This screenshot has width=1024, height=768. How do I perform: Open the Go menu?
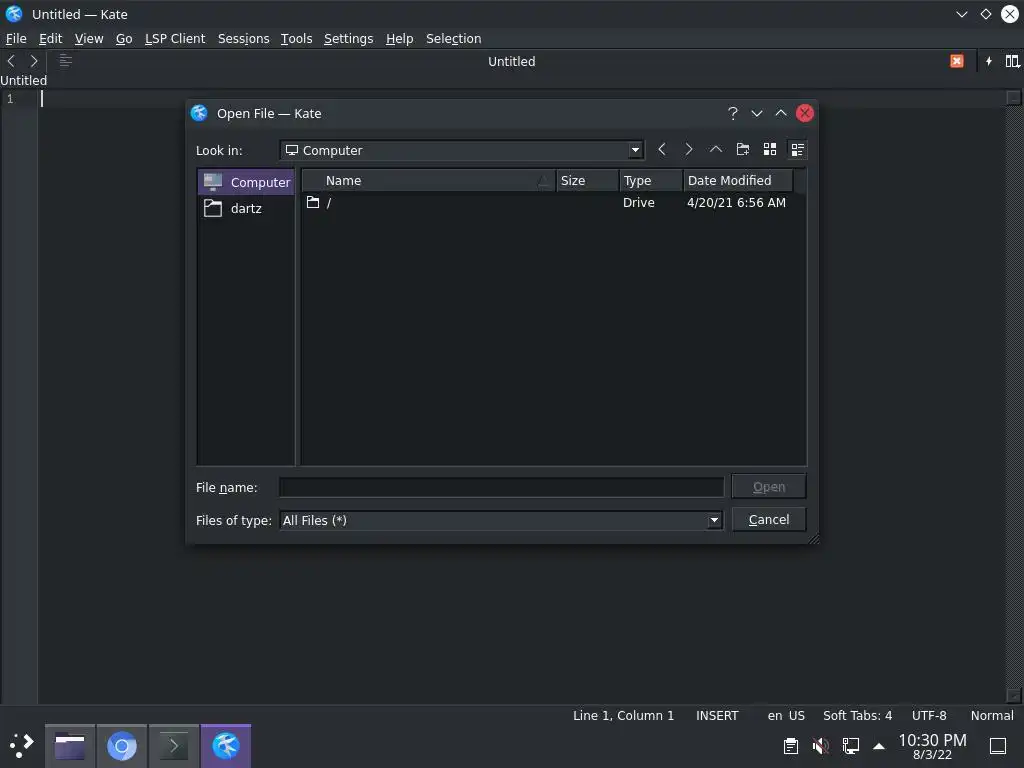point(124,39)
